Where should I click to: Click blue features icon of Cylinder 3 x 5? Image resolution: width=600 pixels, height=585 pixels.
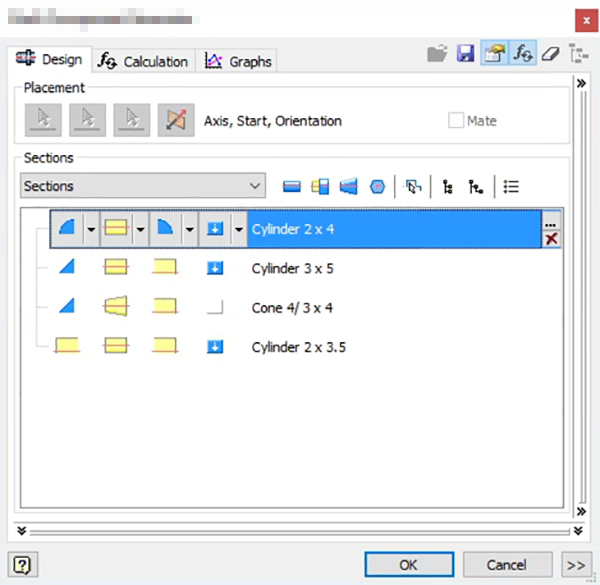pyautogui.click(x=215, y=268)
